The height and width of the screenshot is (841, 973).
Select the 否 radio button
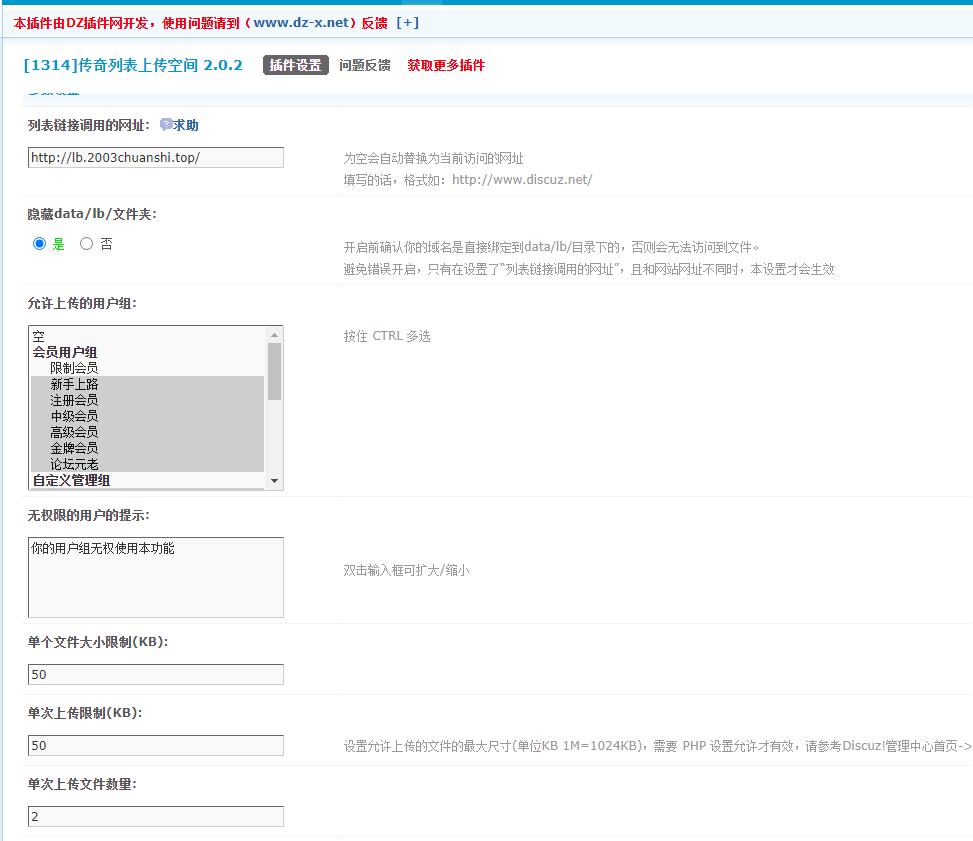coord(86,243)
